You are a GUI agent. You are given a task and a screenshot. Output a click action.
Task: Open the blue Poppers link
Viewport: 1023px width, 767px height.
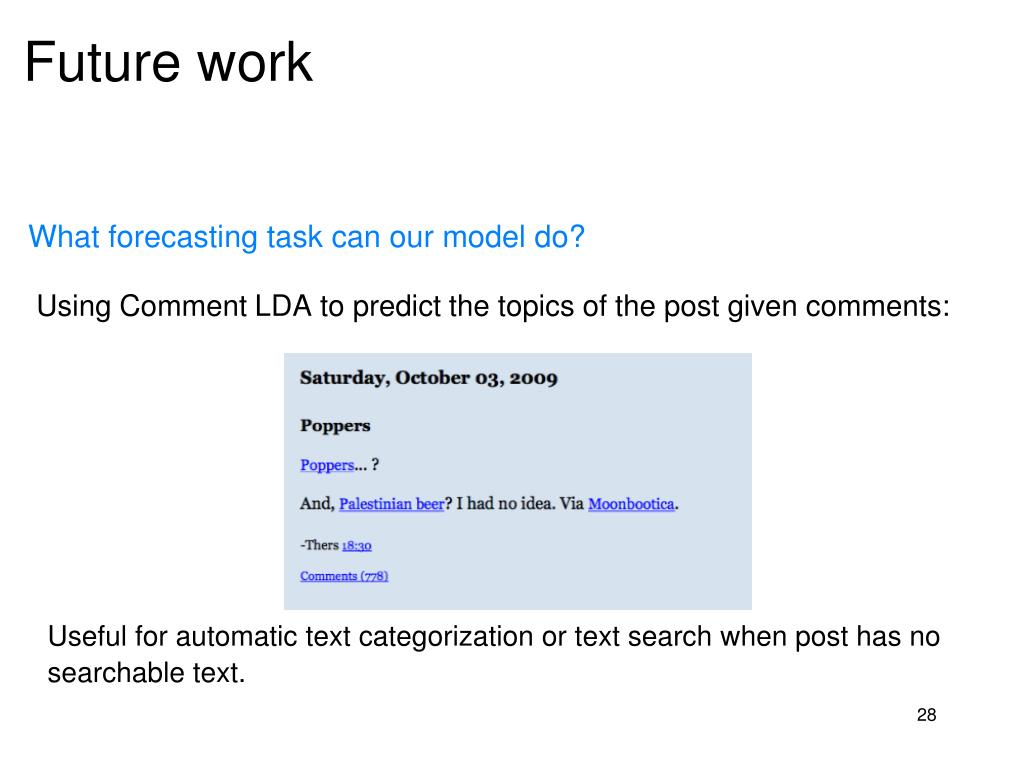coord(327,465)
